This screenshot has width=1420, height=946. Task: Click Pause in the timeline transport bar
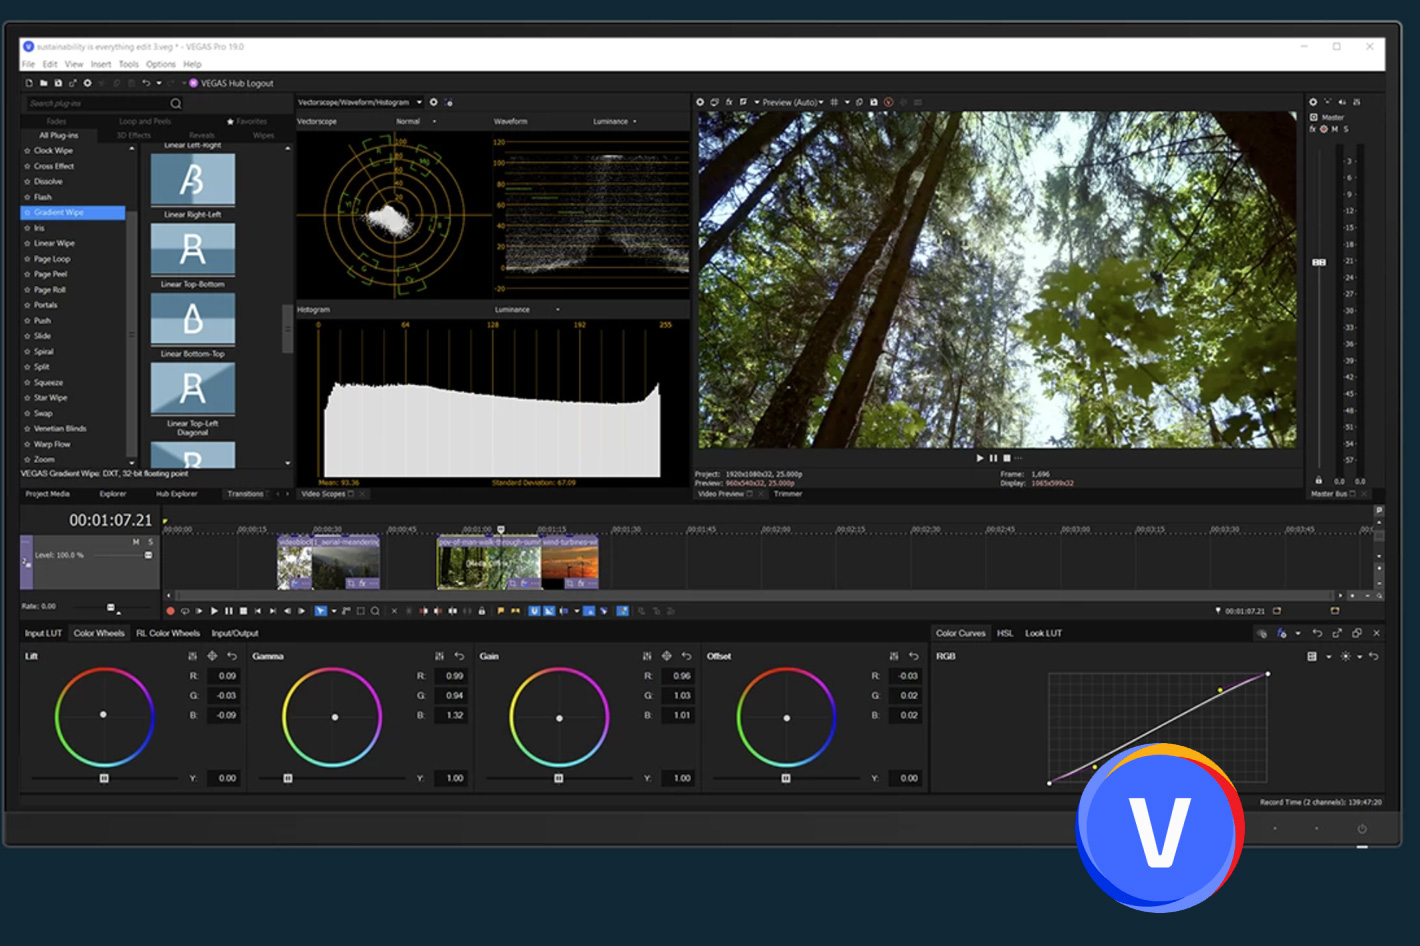coord(229,610)
